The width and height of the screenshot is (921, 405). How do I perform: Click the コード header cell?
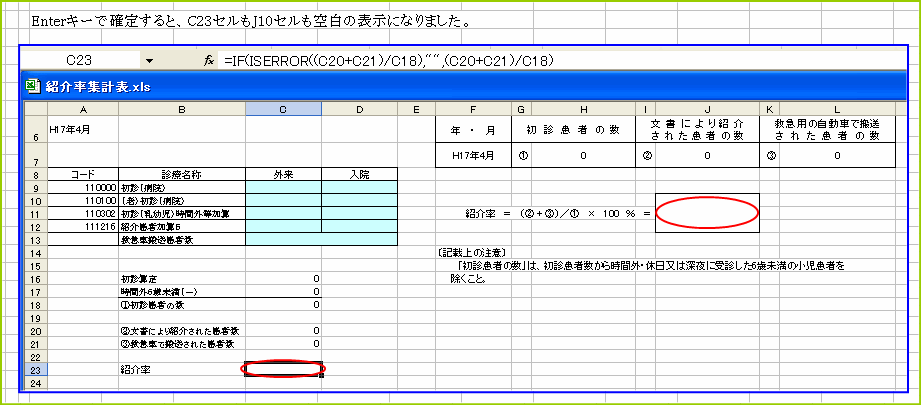click(83, 174)
